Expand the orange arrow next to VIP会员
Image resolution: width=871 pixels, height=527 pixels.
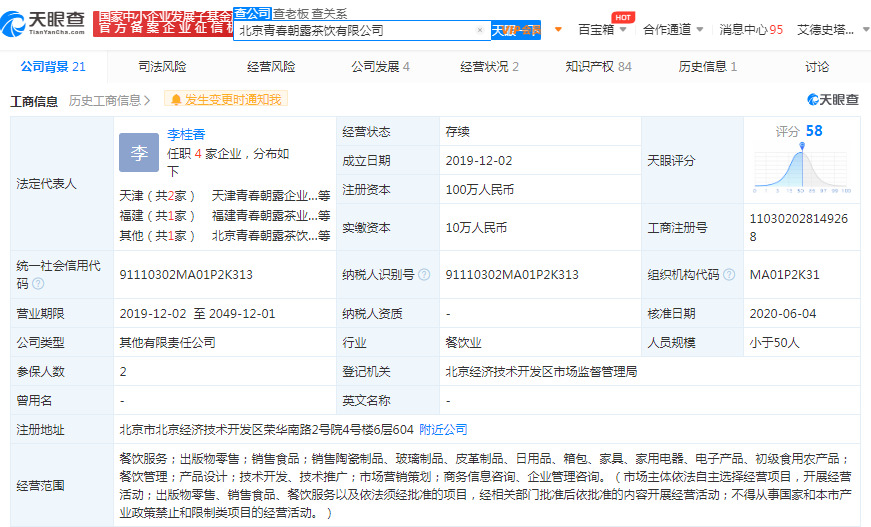point(558,29)
